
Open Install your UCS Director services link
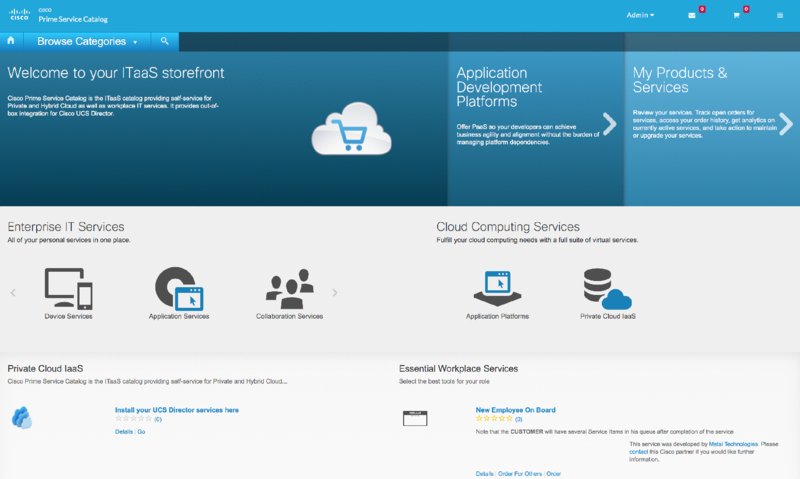tap(177, 410)
